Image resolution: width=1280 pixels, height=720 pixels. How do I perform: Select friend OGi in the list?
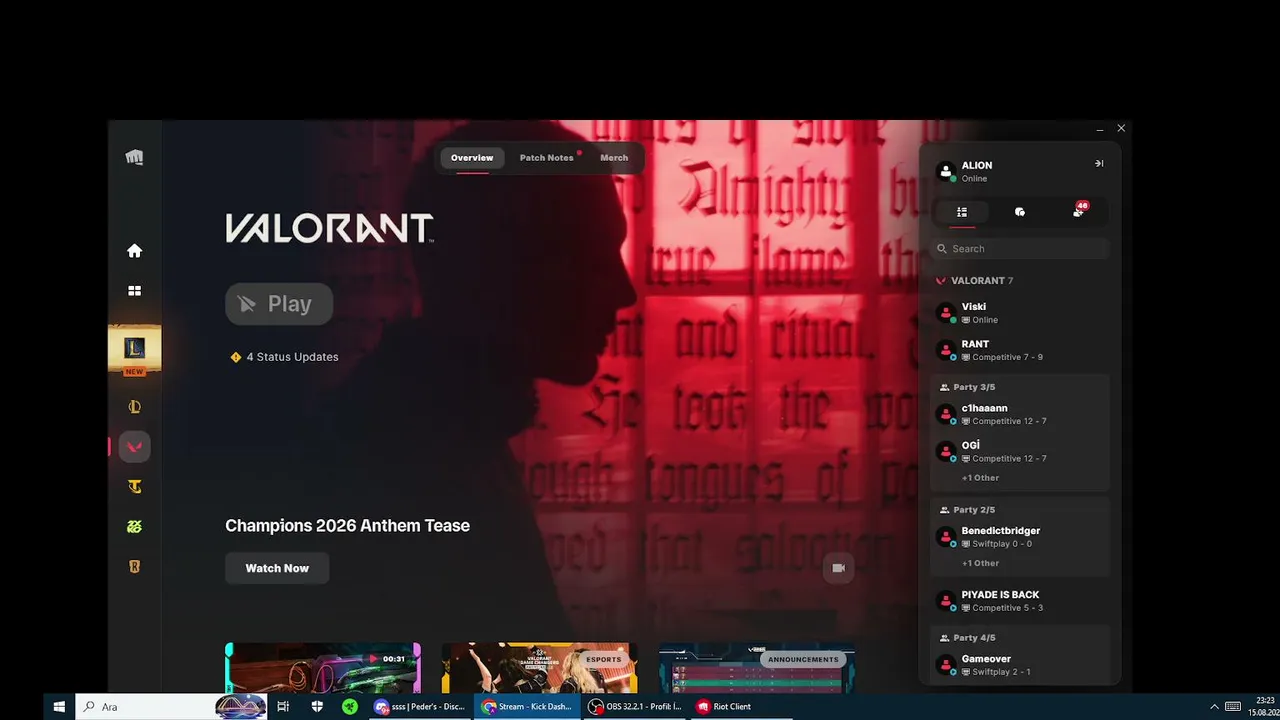pyautogui.click(x=1020, y=451)
